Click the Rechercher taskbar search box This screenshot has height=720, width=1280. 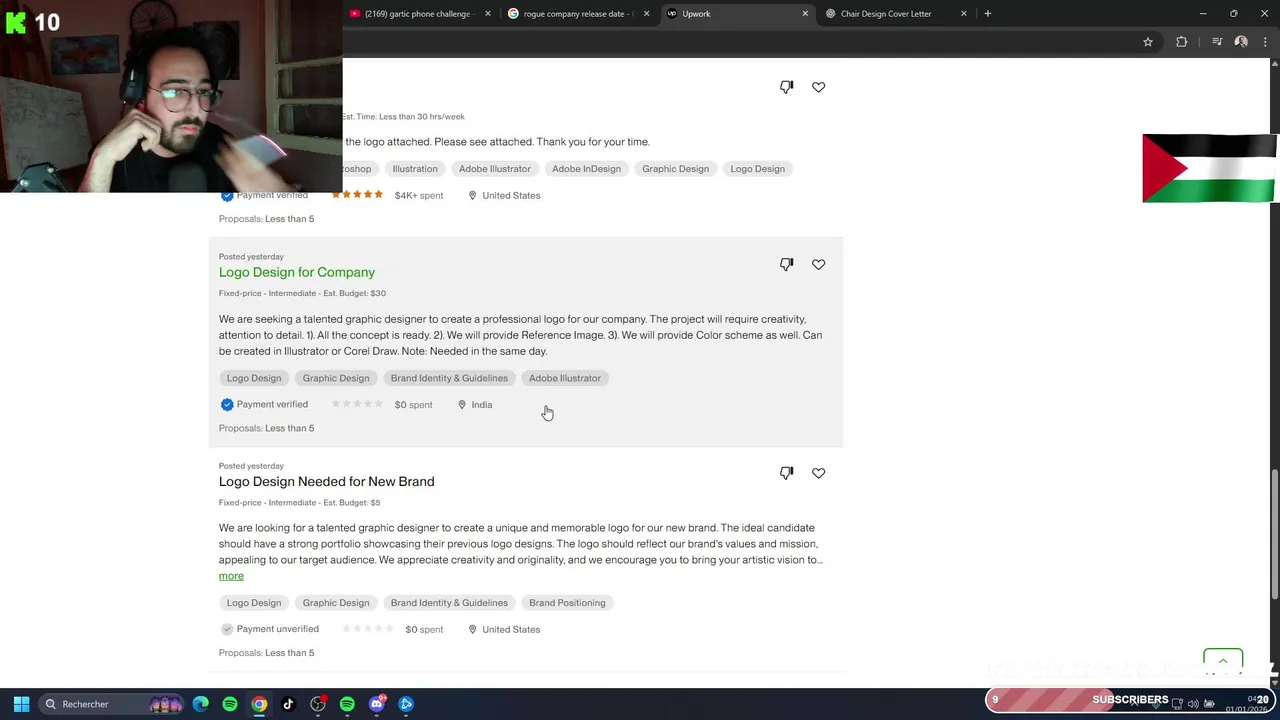coord(113,704)
